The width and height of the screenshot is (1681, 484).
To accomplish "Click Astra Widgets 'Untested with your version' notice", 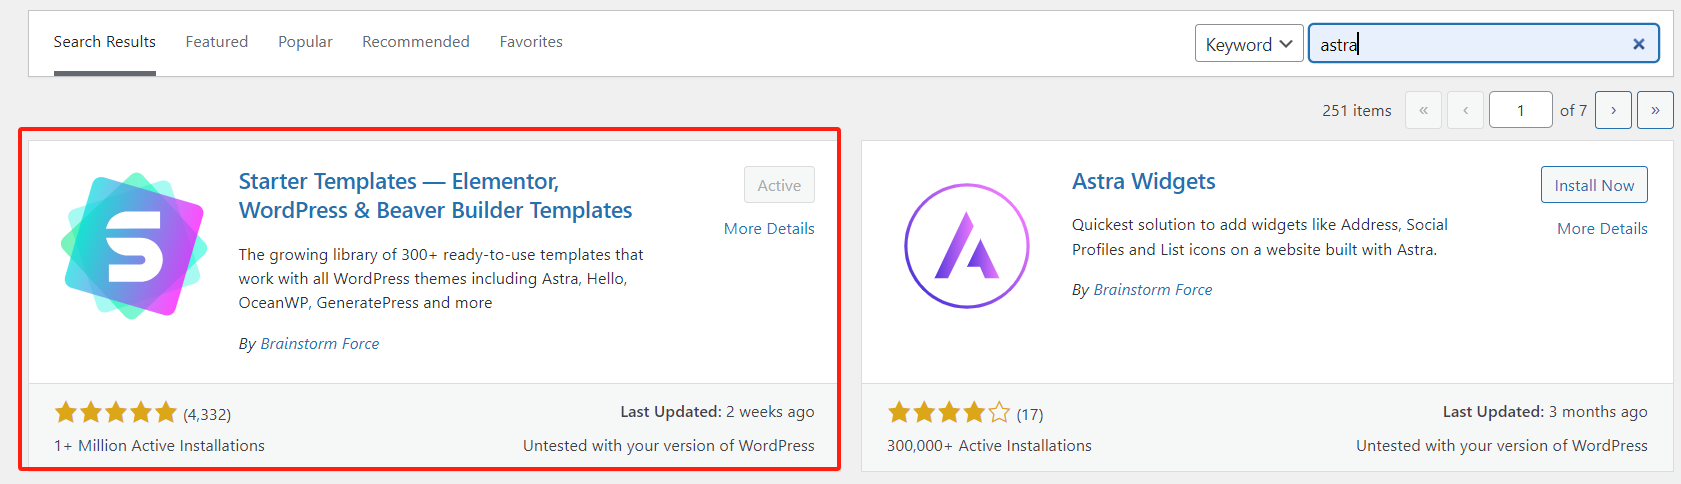I will [x=1502, y=446].
